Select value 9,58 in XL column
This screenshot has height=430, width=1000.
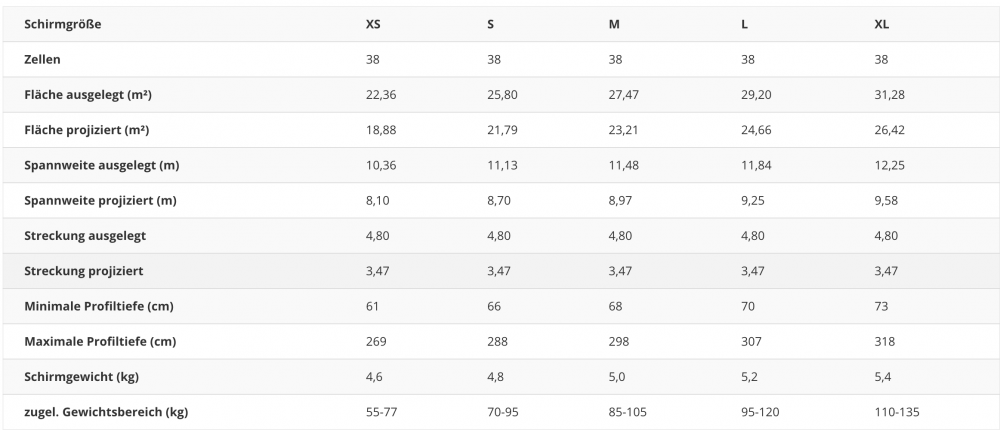tap(886, 200)
